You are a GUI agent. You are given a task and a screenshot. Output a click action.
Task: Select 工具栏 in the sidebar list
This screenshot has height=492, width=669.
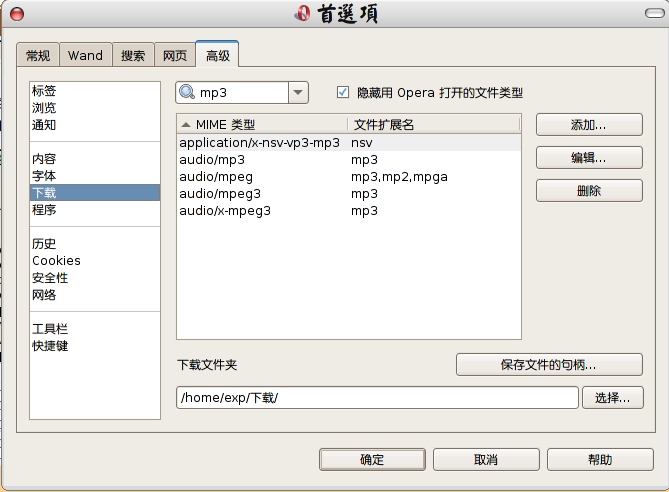[95, 329]
